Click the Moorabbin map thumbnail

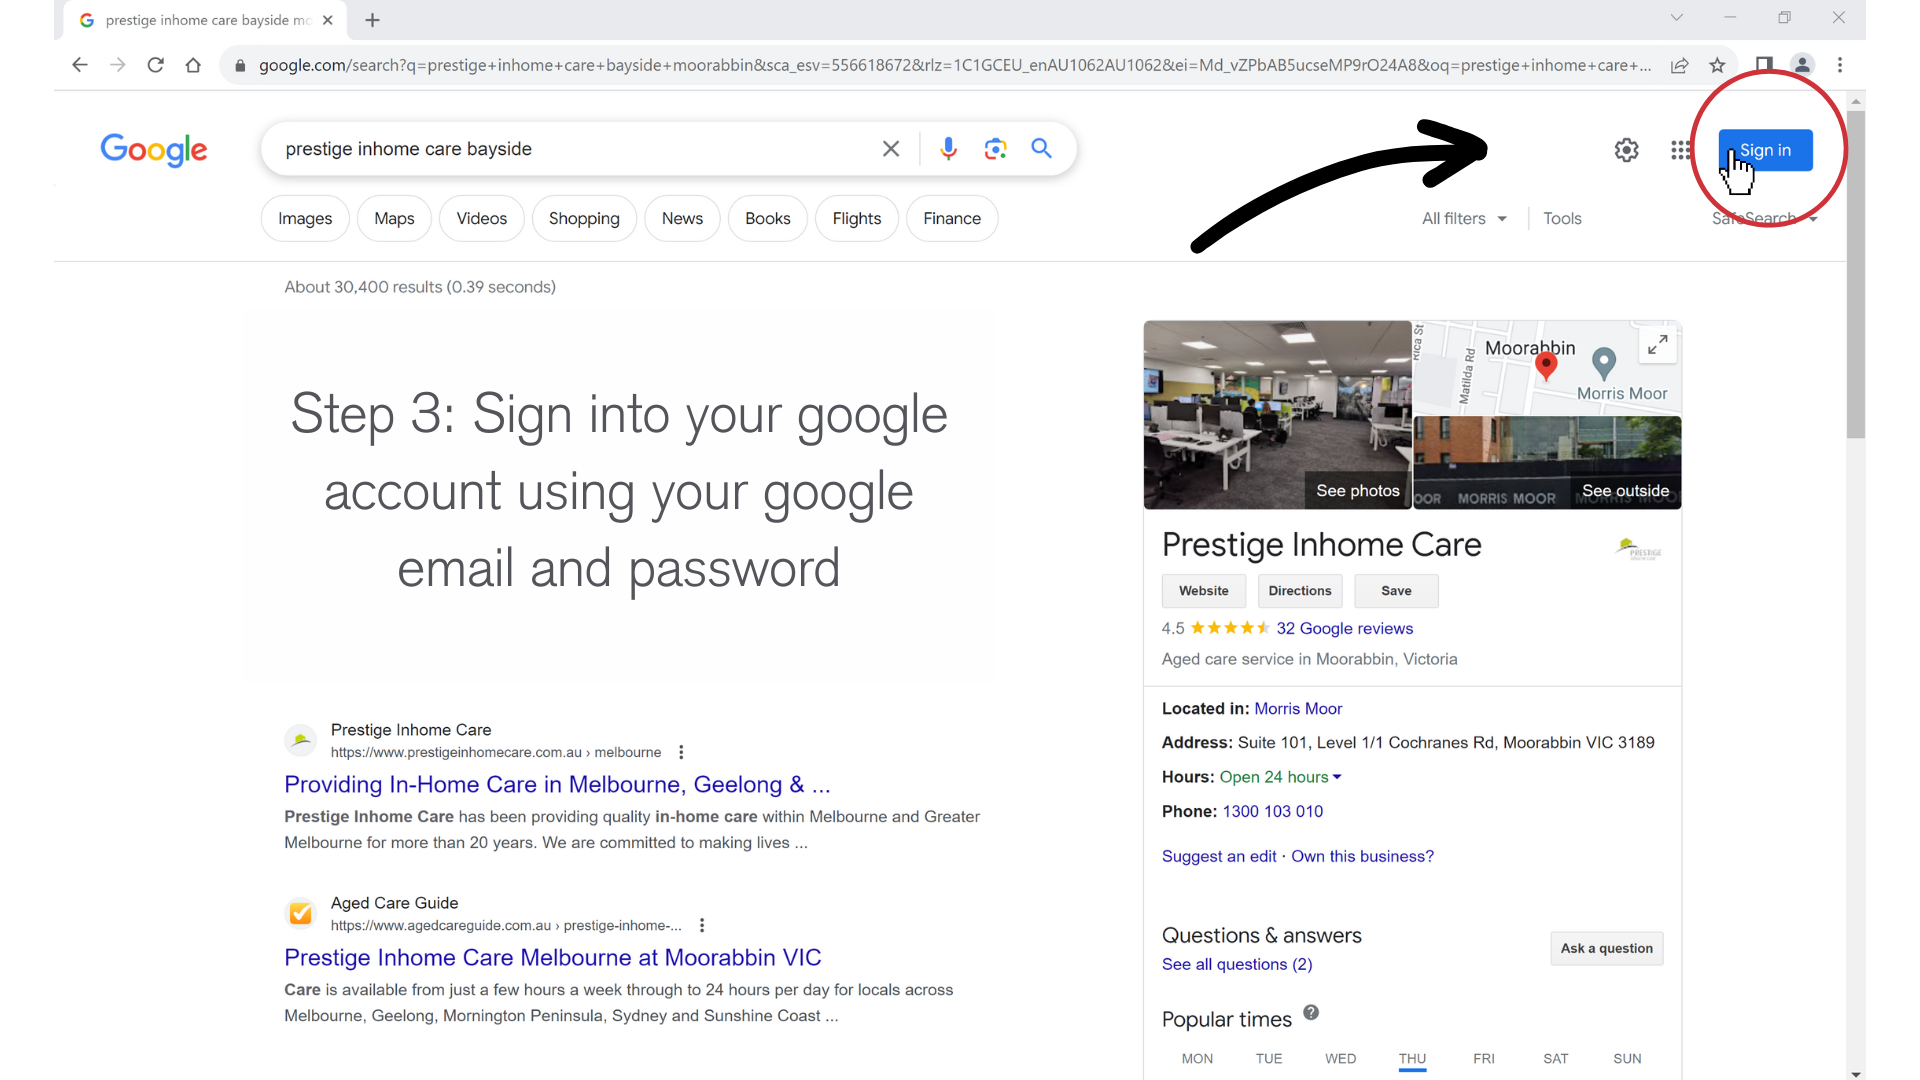pos(1547,368)
